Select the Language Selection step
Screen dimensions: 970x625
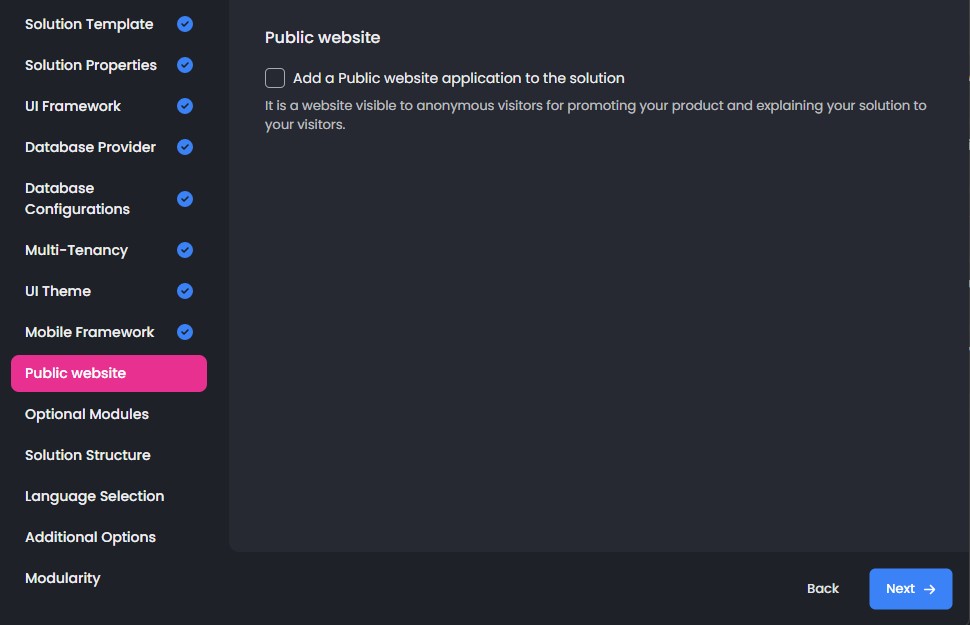point(94,496)
